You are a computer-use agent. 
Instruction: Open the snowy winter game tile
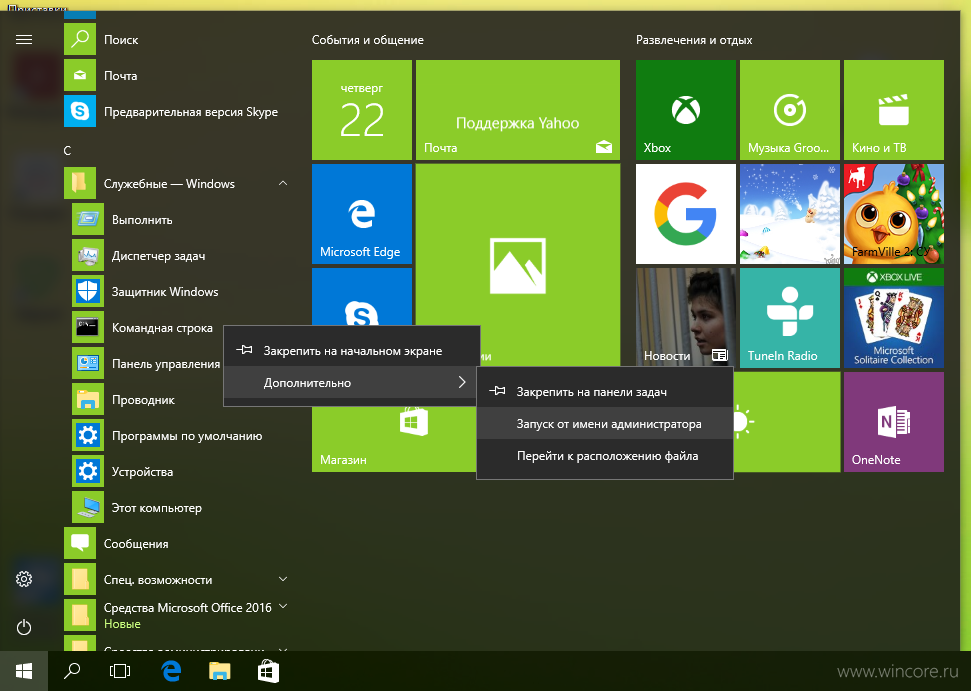point(790,214)
